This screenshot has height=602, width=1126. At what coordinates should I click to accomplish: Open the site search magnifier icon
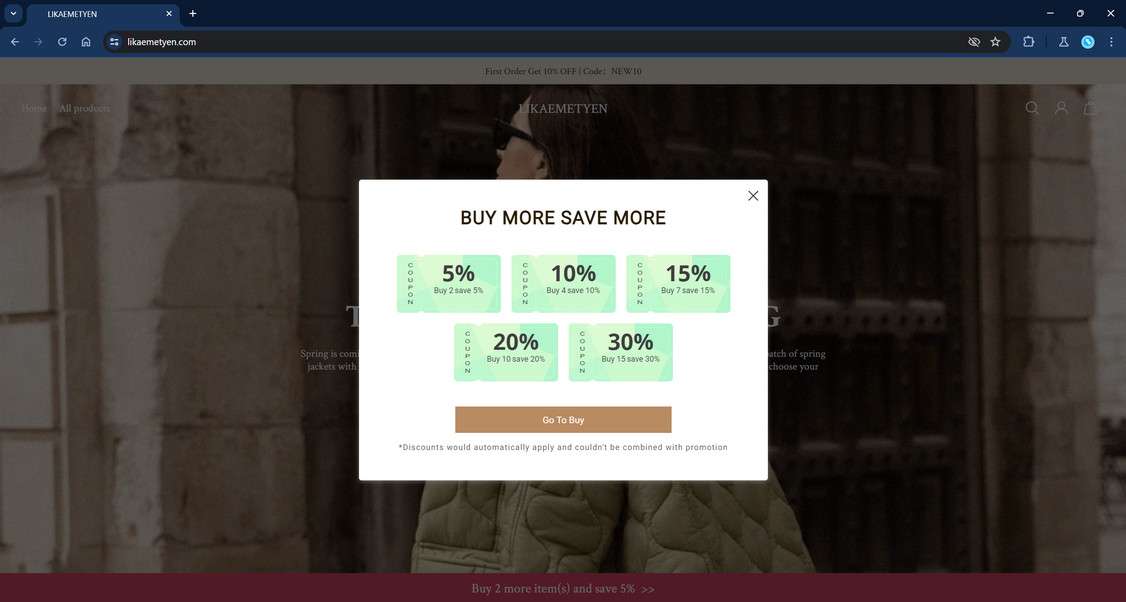pos(1032,108)
